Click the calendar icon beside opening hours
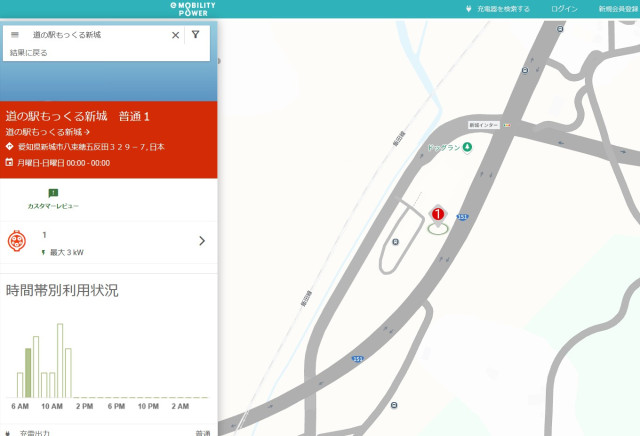 [x=9, y=162]
